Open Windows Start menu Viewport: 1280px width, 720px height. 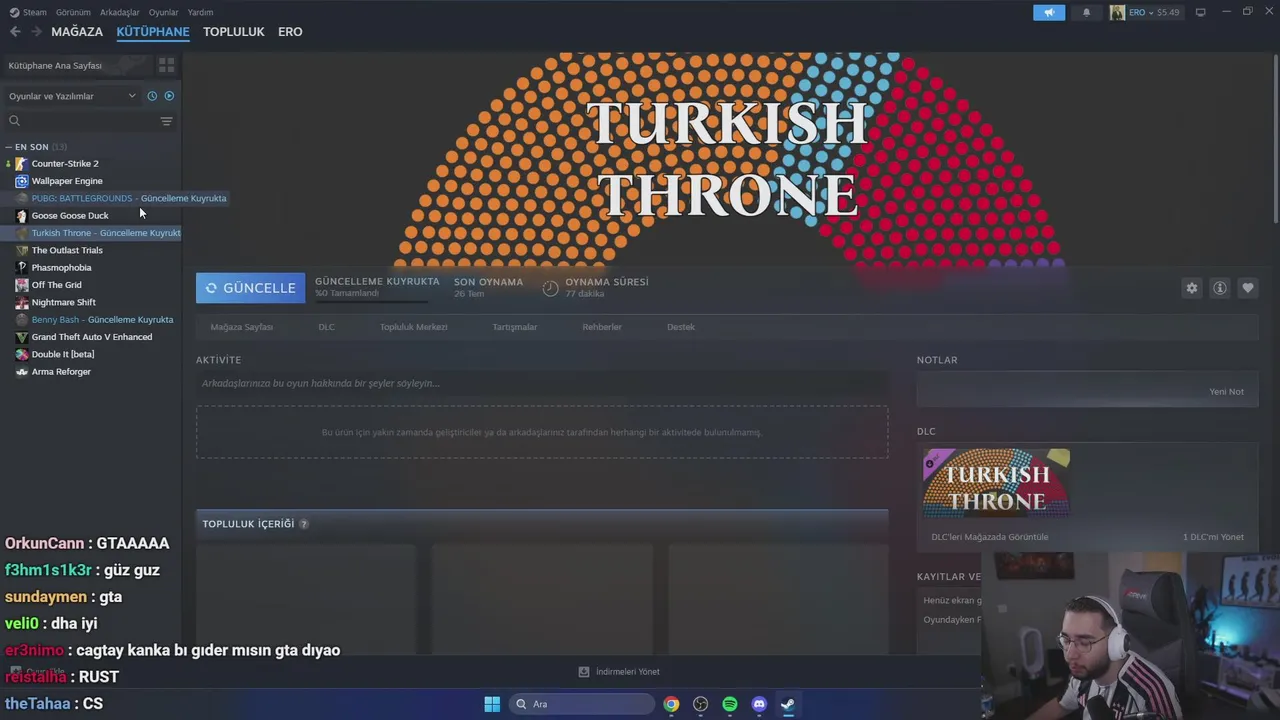(492, 704)
